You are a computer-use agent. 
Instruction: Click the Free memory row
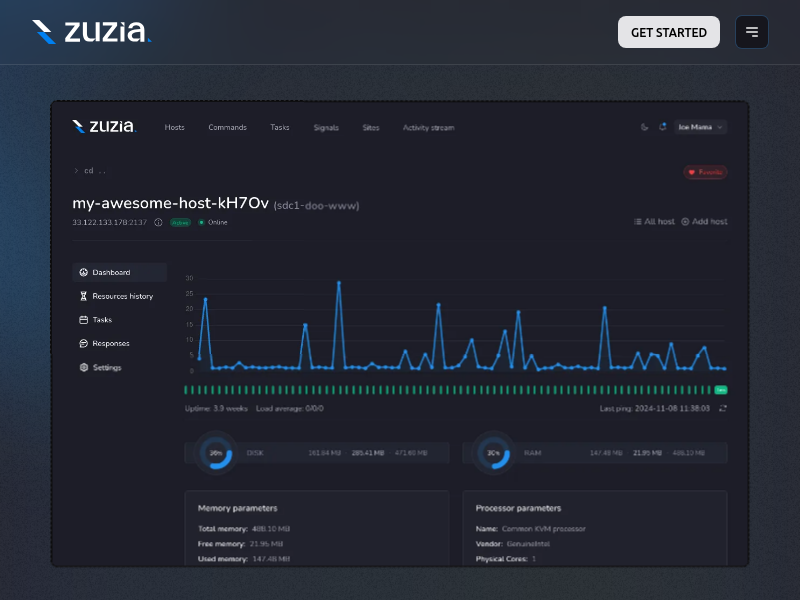pyautogui.click(x=240, y=544)
